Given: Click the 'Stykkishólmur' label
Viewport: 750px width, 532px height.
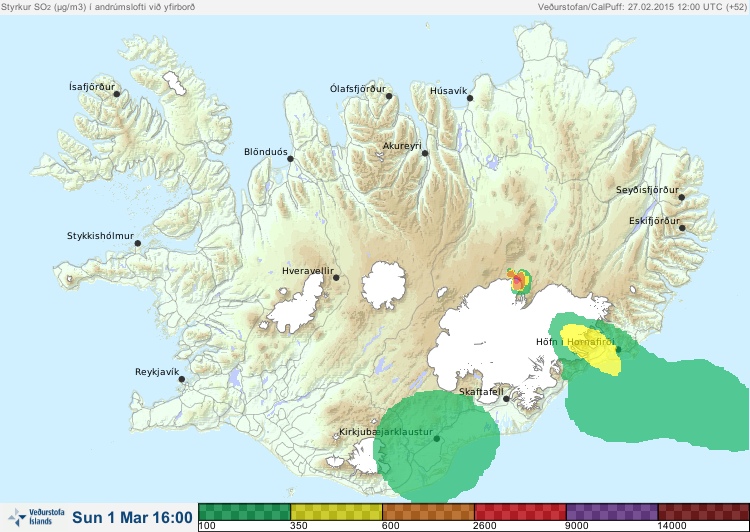Looking at the screenshot, I should pos(100,236).
